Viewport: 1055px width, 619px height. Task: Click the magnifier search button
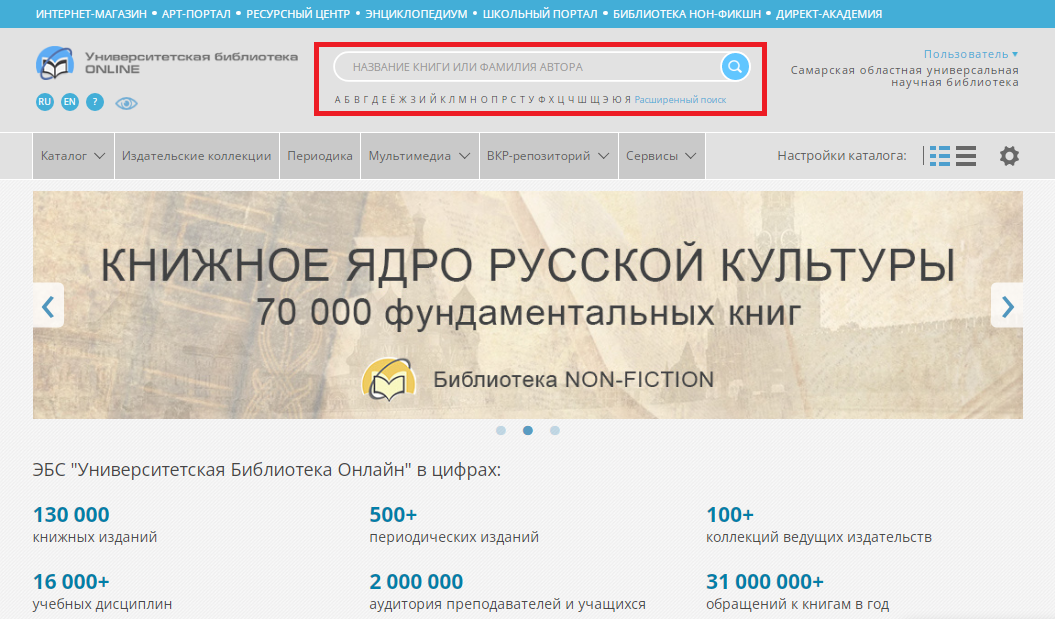tap(735, 67)
